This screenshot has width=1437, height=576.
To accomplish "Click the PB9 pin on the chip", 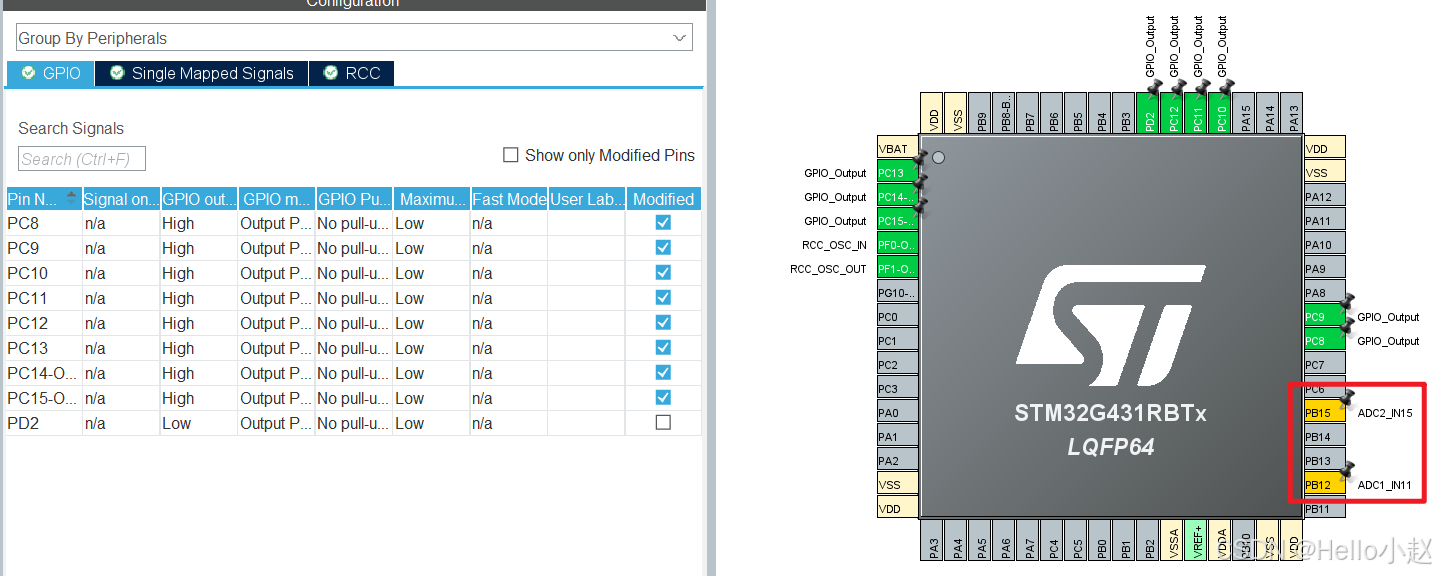I will (x=981, y=113).
